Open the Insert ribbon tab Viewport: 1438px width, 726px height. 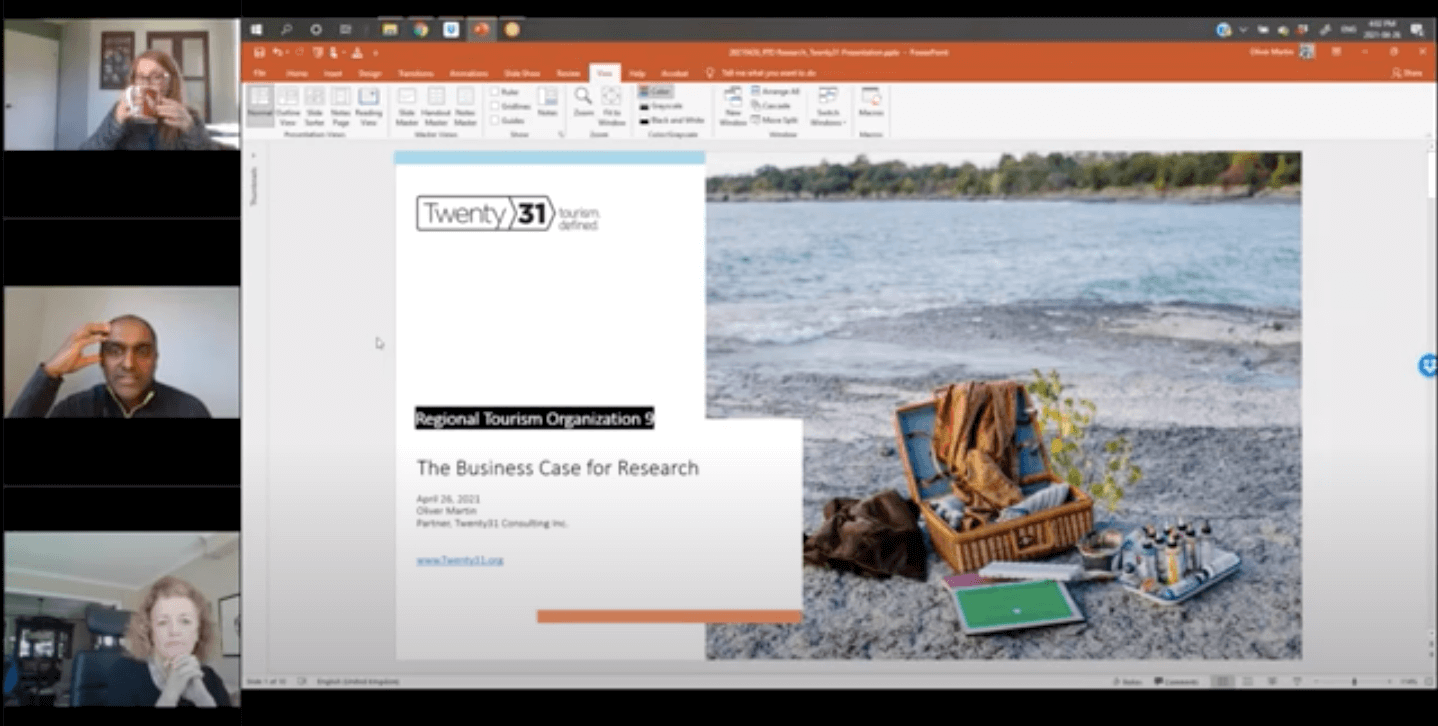332,73
